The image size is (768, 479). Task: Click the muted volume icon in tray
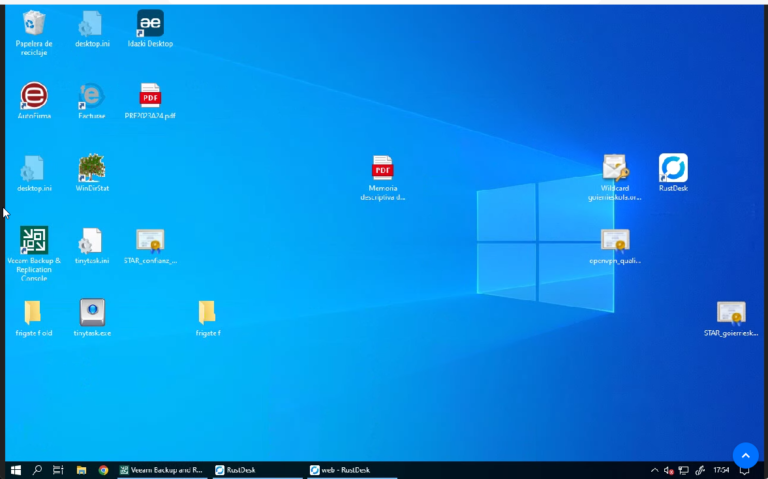(668, 470)
